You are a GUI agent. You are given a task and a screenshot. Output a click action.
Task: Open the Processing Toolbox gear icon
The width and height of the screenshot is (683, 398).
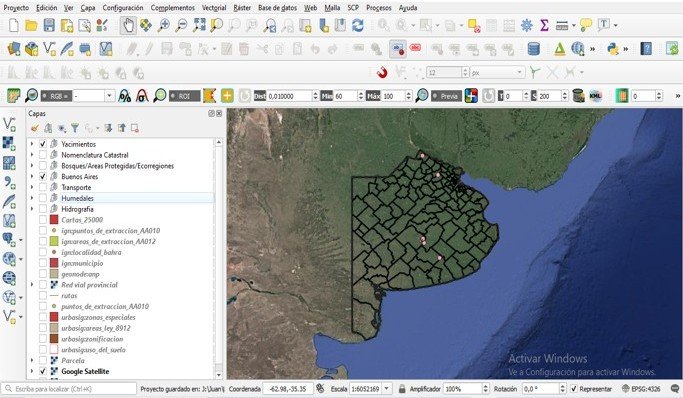[527, 25]
